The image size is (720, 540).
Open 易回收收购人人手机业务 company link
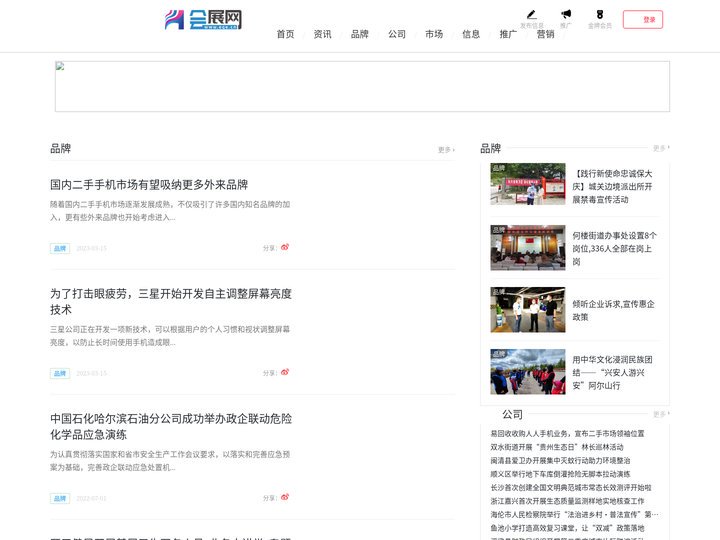[x=567, y=433]
